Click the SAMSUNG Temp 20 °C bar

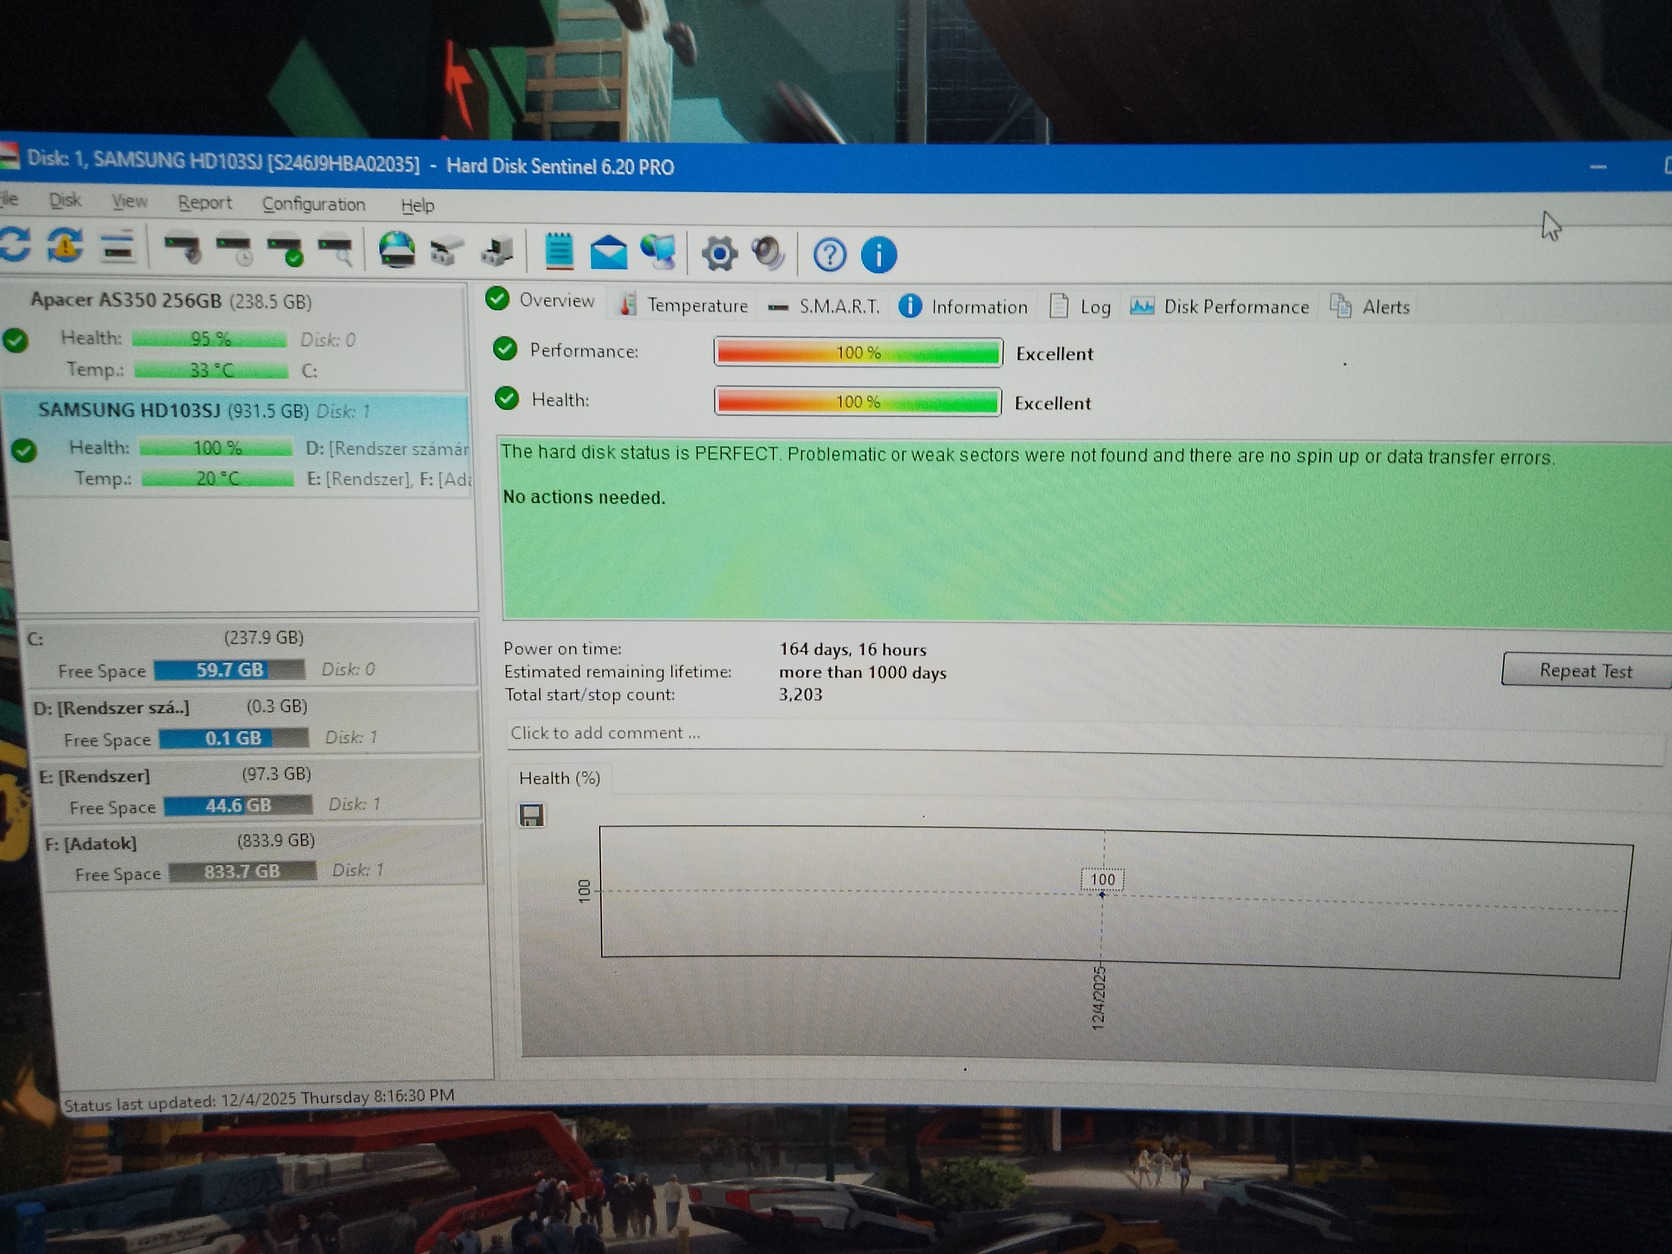[217, 479]
